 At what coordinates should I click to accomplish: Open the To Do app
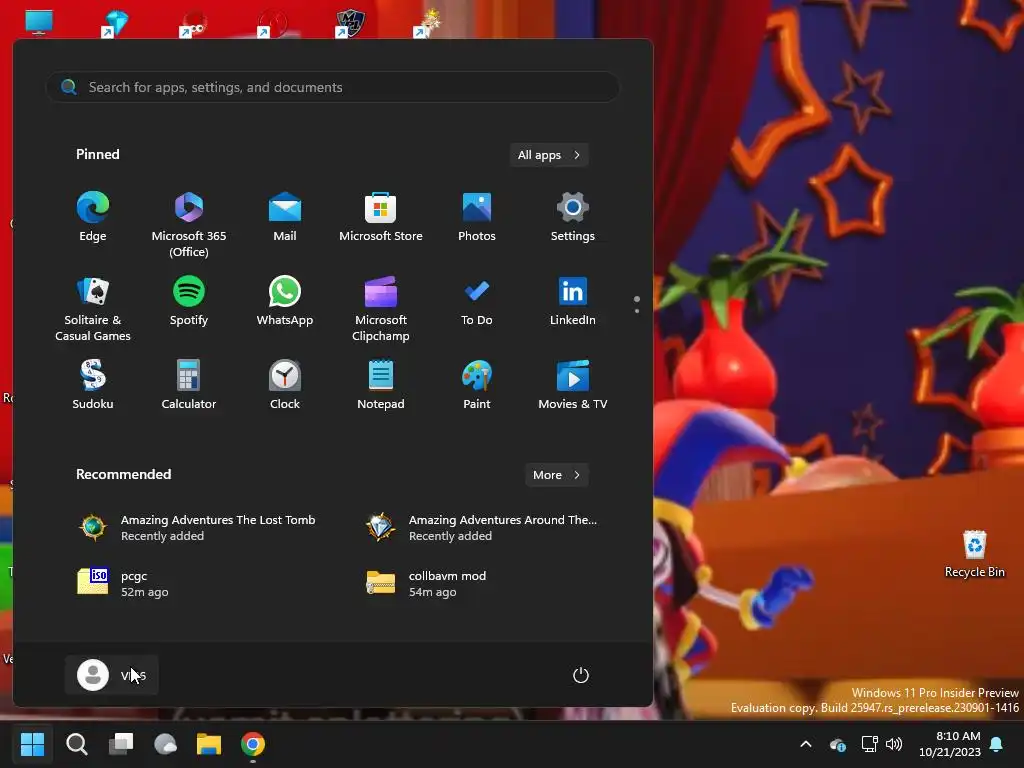pyautogui.click(x=477, y=302)
